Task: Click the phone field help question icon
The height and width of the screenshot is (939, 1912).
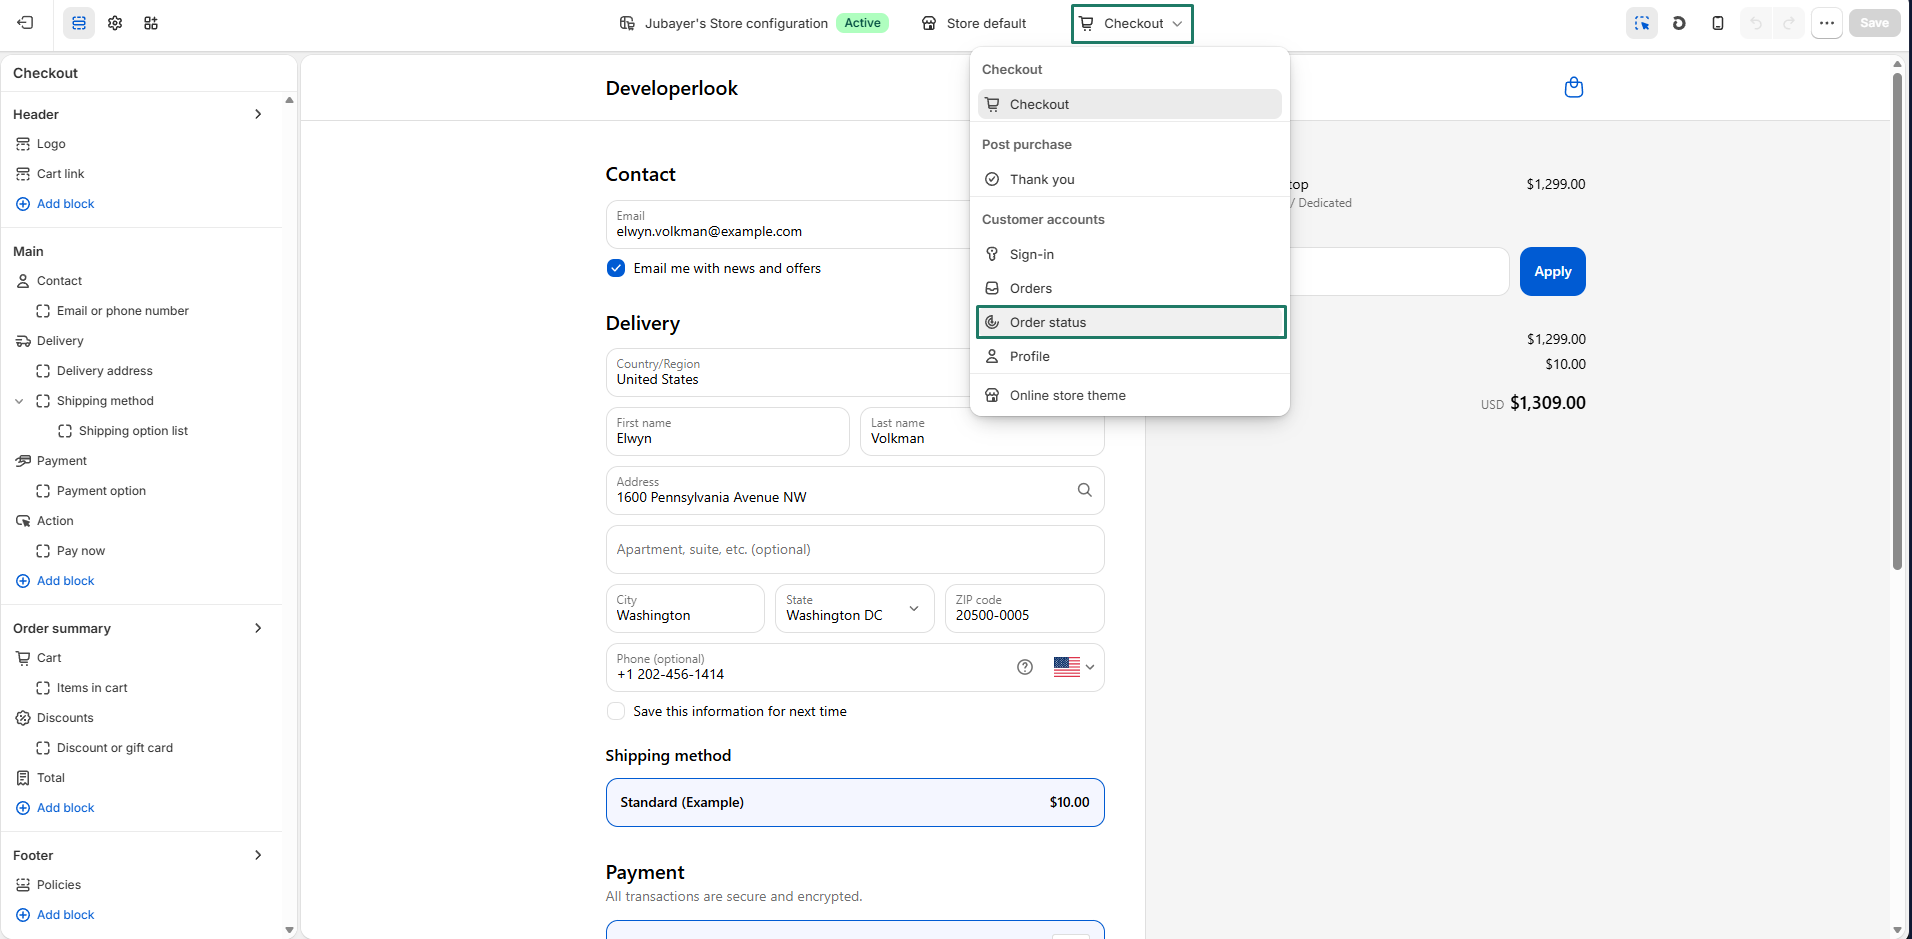Action: pyautogui.click(x=1025, y=667)
